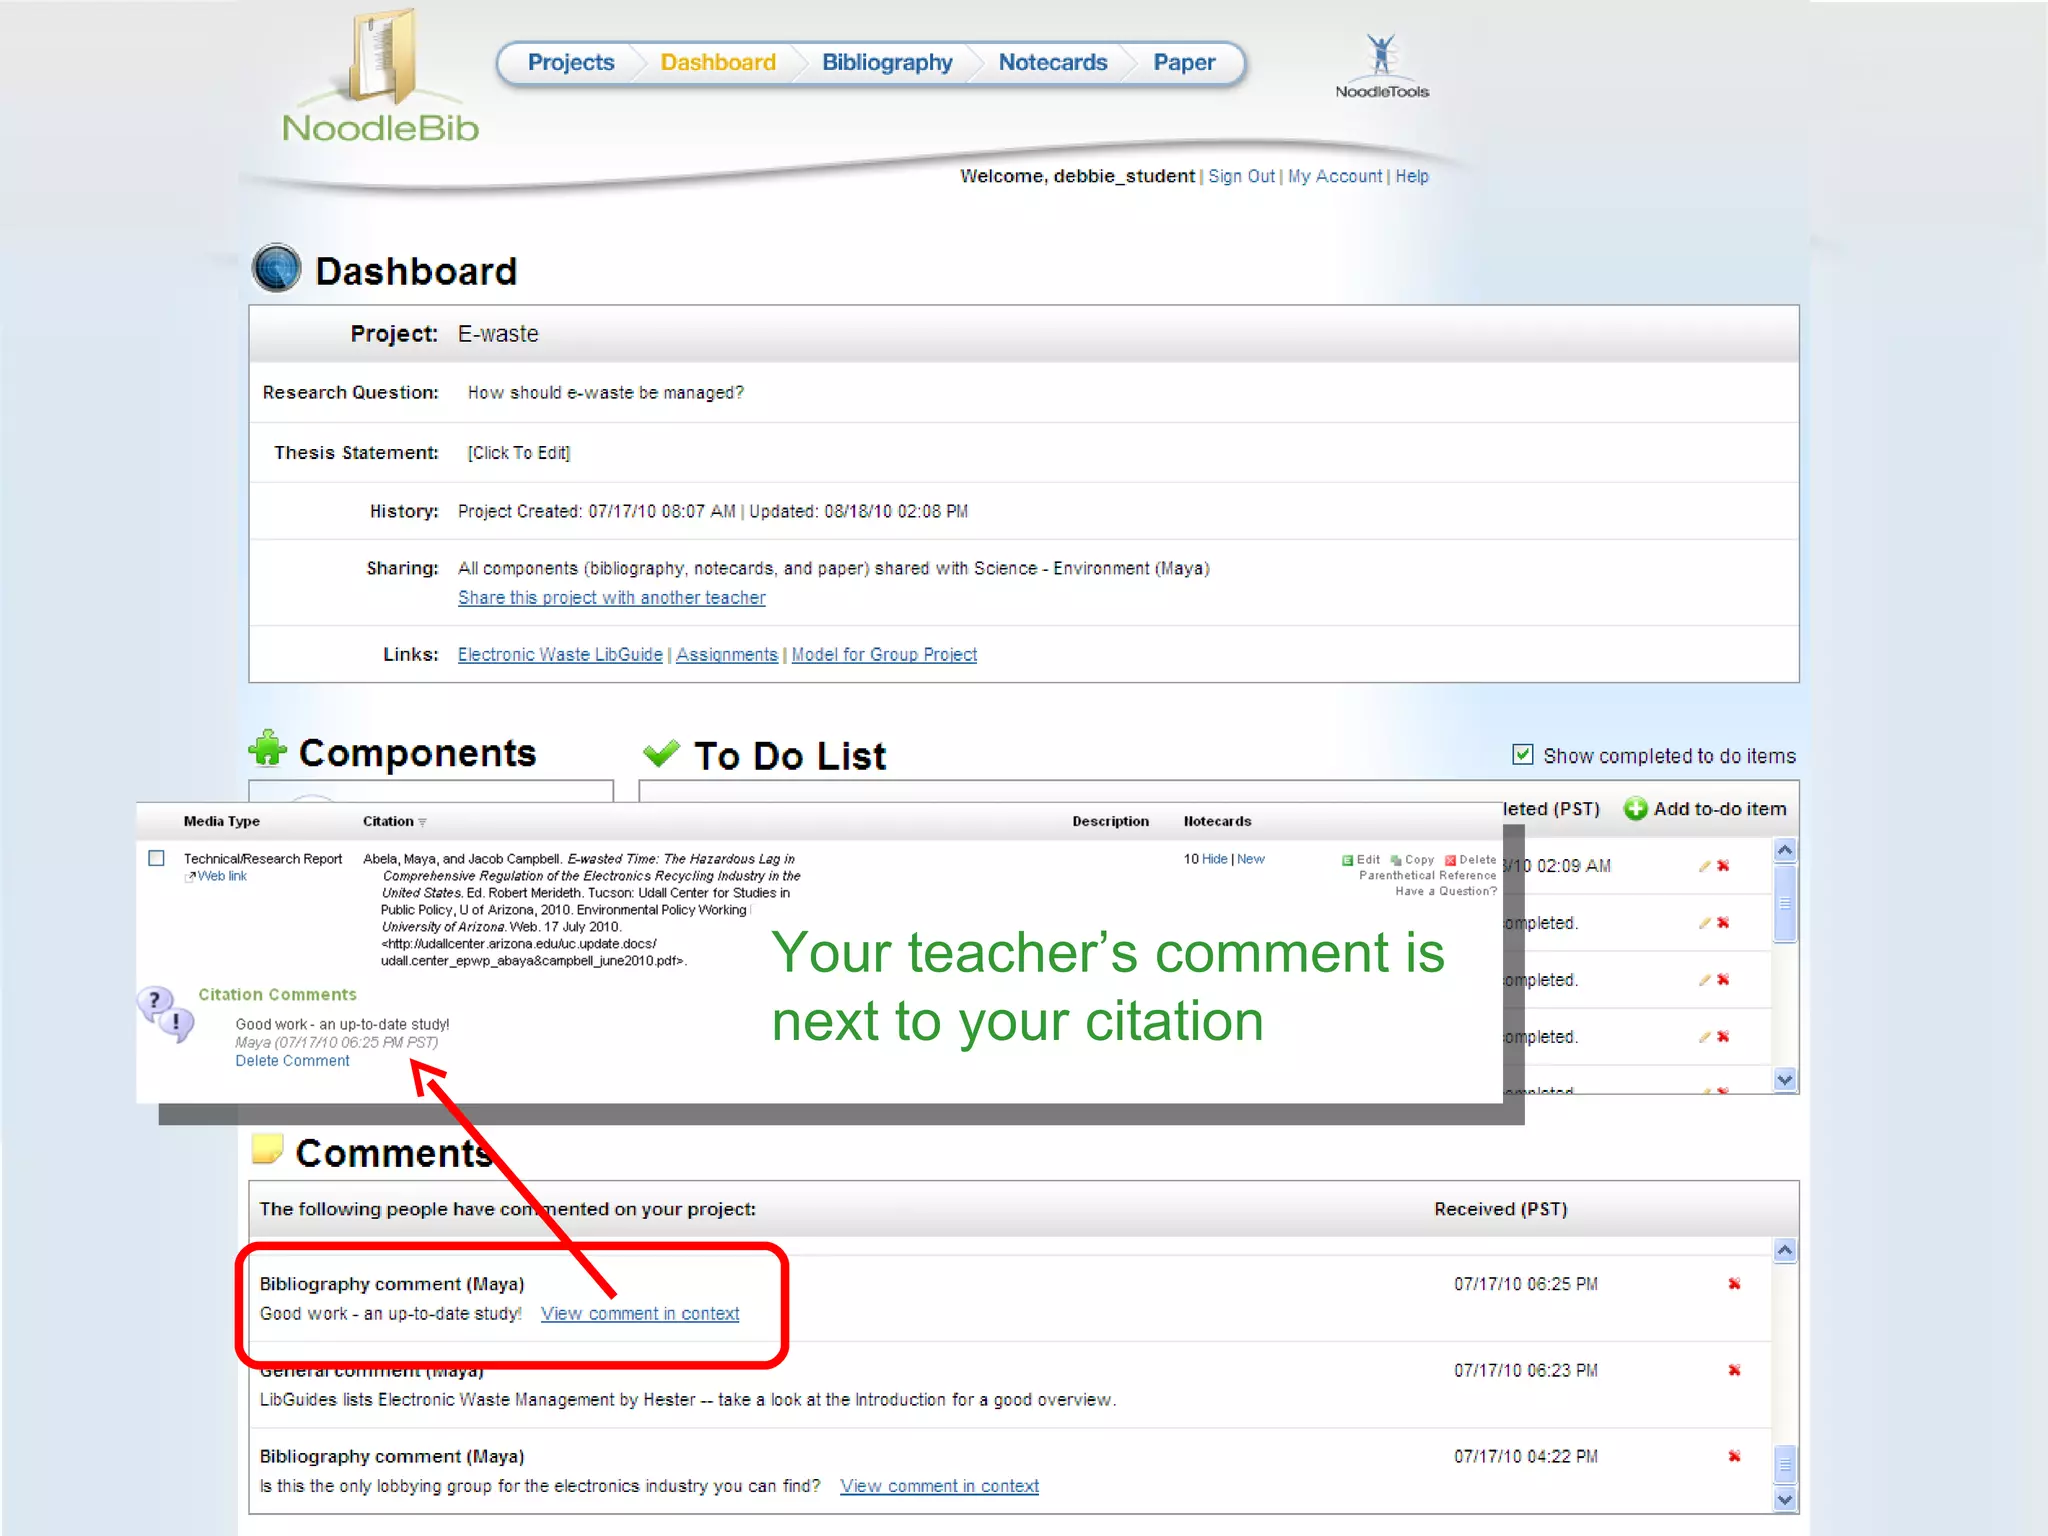Image resolution: width=2048 pixels, height=1536 pixels.
Task: Open My Account link
Action: [x=1335, y=176]
